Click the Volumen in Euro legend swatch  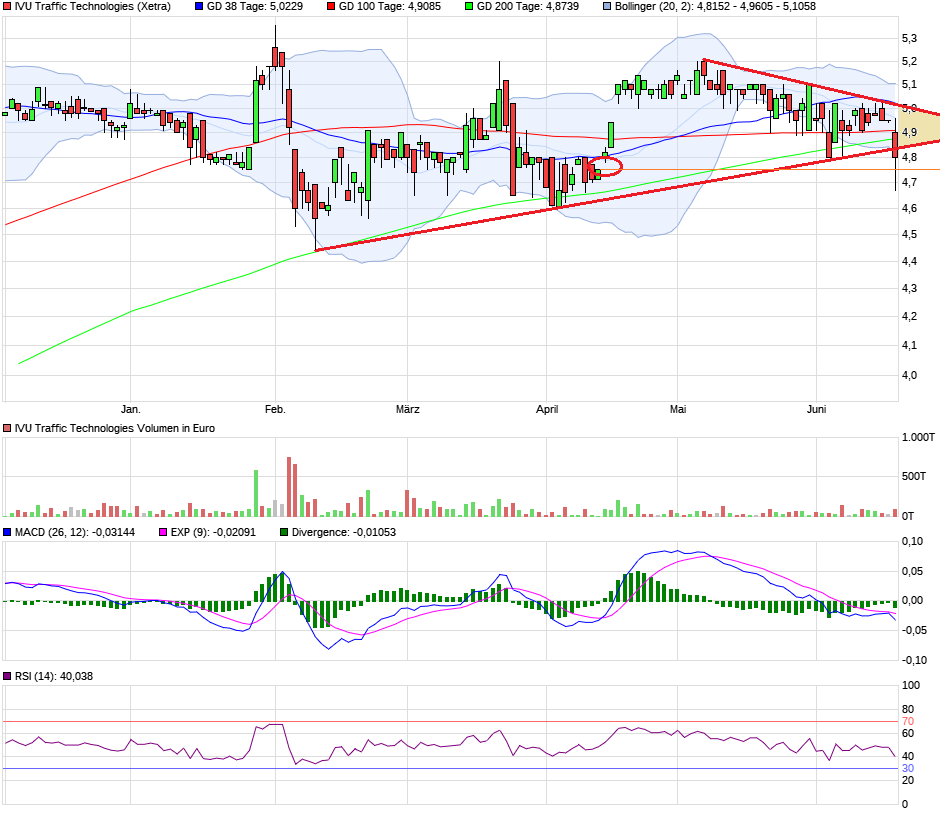[x=7, y=429]
